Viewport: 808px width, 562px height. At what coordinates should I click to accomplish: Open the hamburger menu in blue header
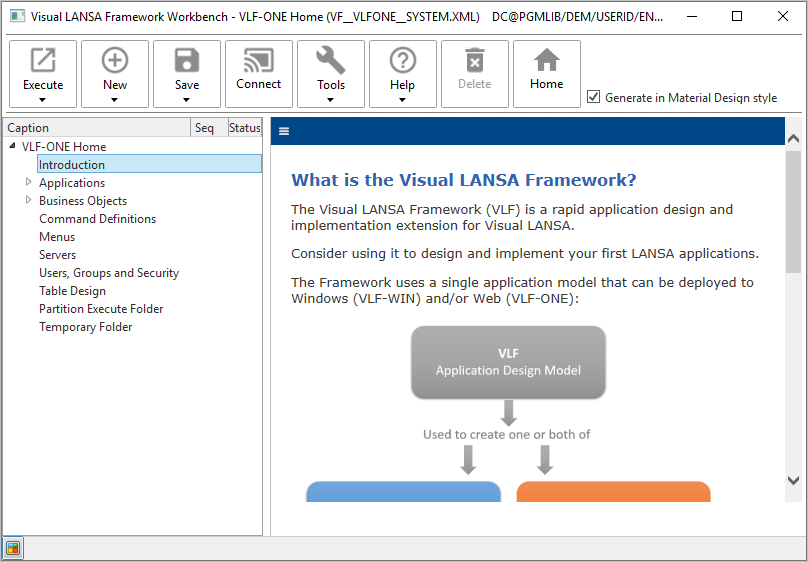tap(284, 131)
